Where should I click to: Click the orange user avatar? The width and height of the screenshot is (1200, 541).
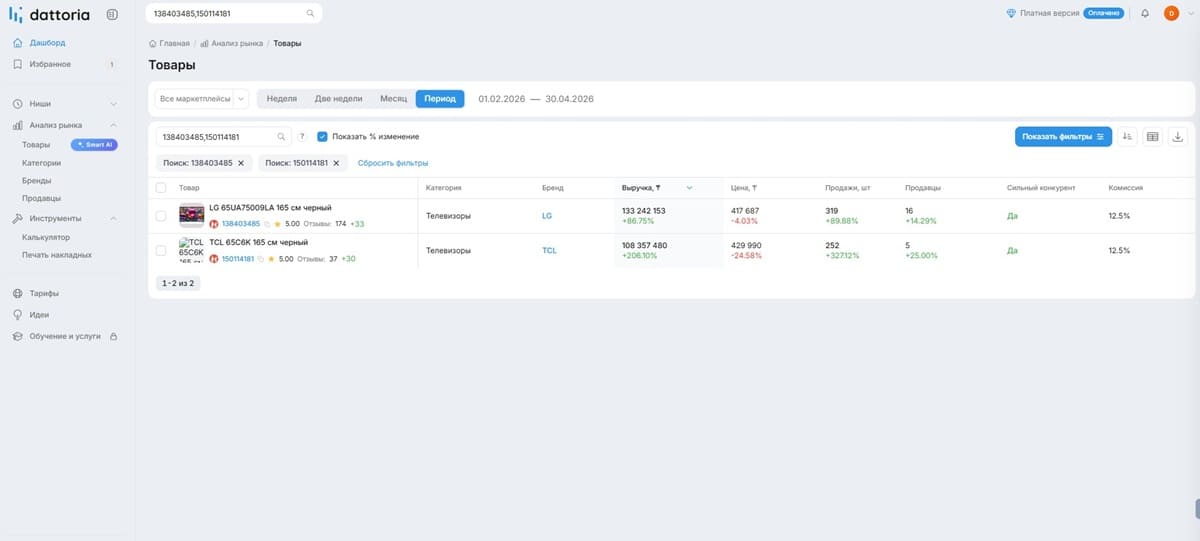pos(1171,13)
